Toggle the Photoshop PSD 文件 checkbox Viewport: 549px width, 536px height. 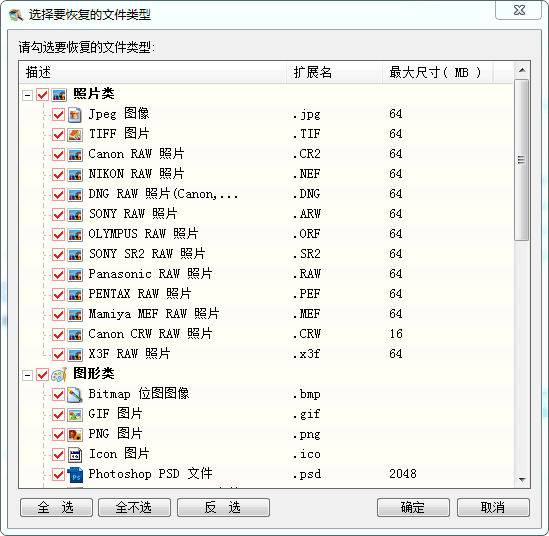tap(58, 475)
